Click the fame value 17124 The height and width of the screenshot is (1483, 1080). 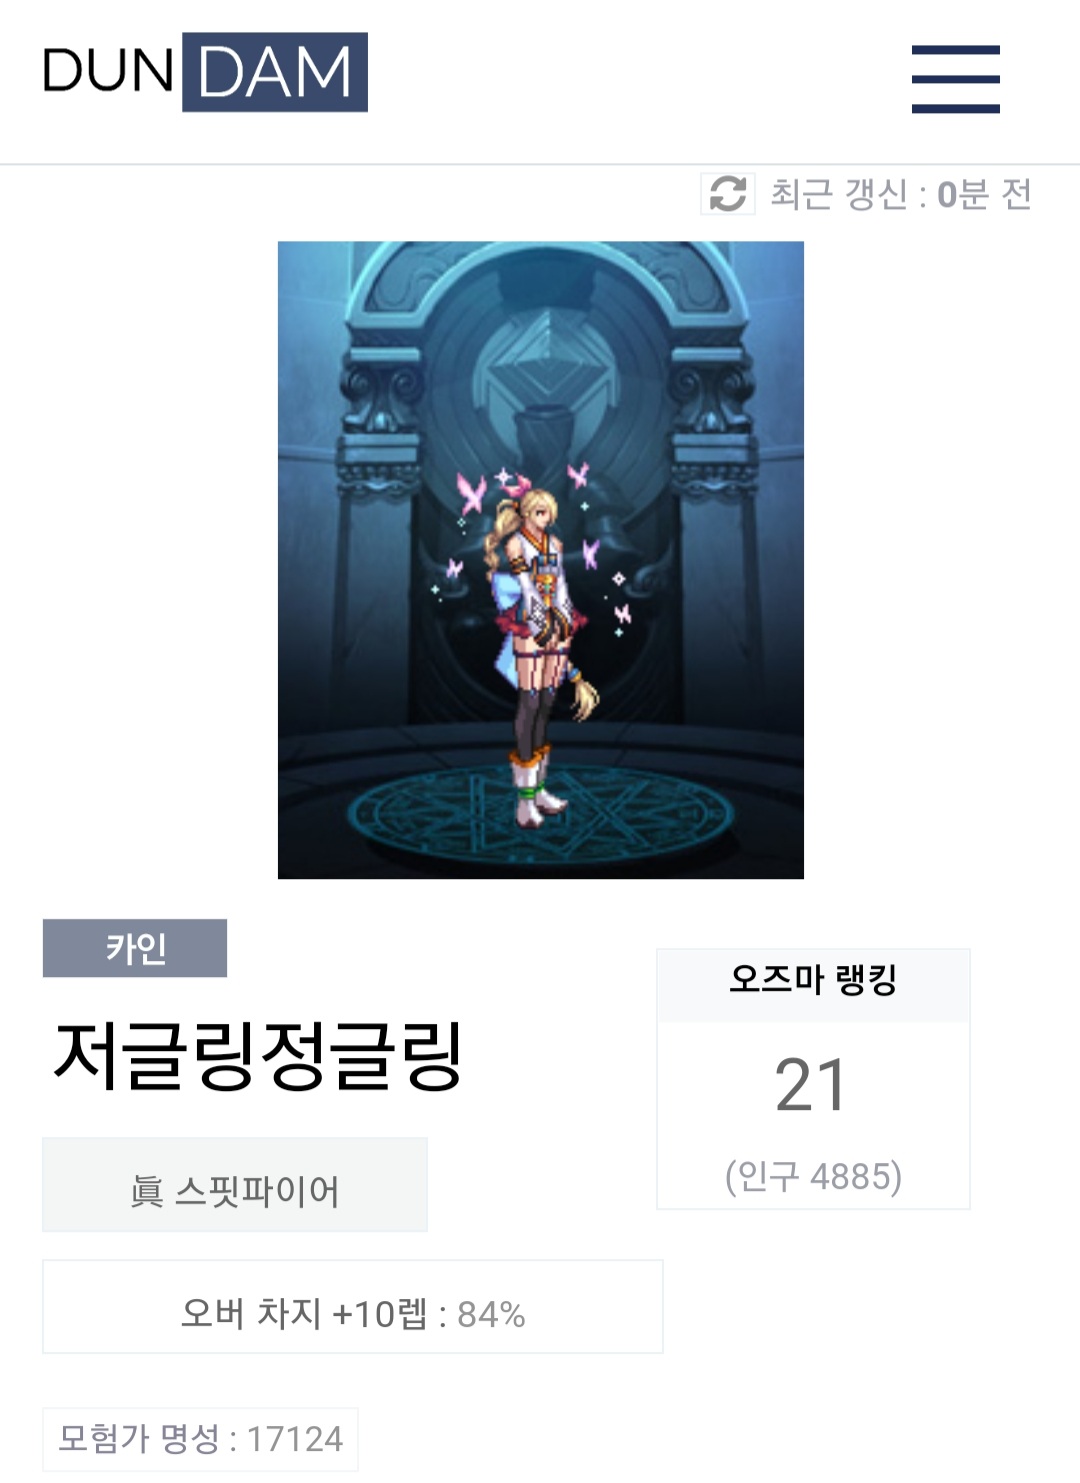pos(294,1440)
